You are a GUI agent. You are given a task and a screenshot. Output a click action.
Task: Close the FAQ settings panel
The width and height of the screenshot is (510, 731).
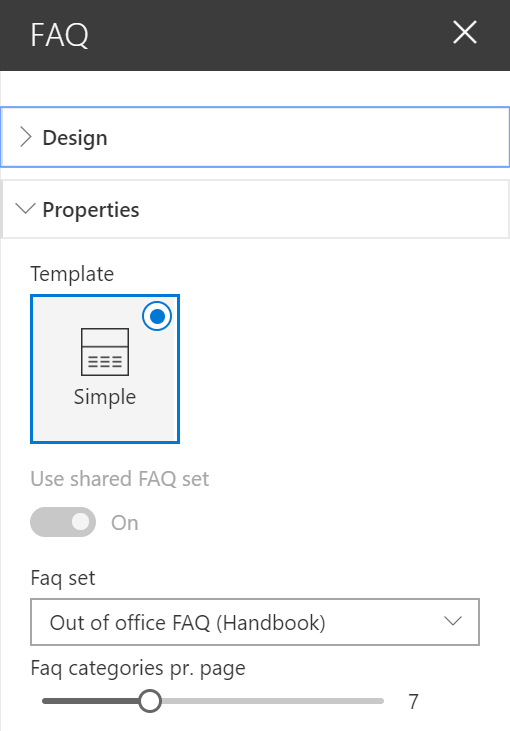465,33
